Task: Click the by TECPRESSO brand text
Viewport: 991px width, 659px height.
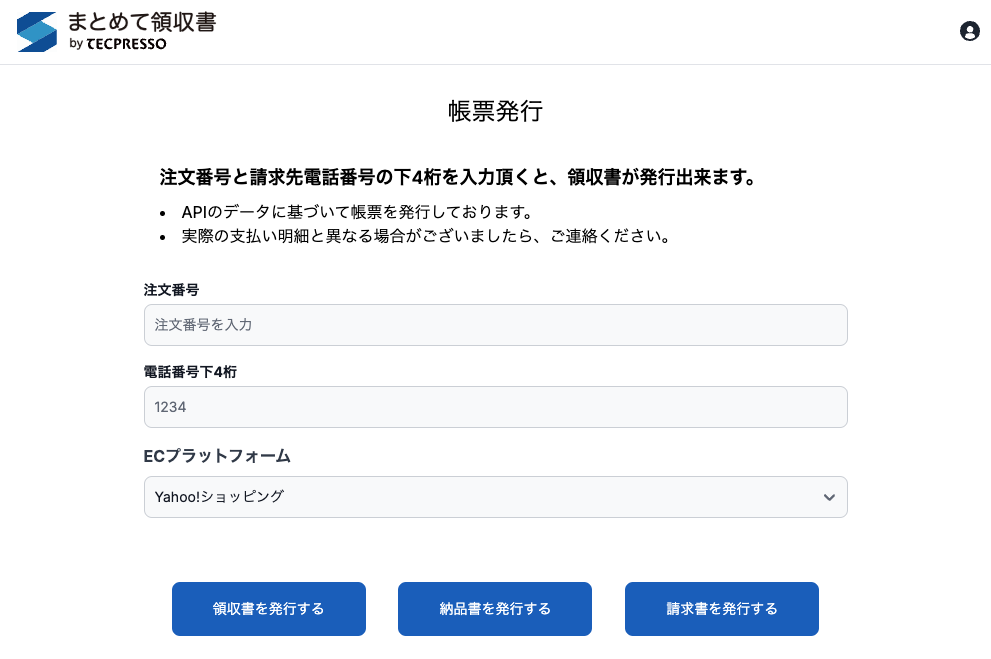Action: point(118,45)
